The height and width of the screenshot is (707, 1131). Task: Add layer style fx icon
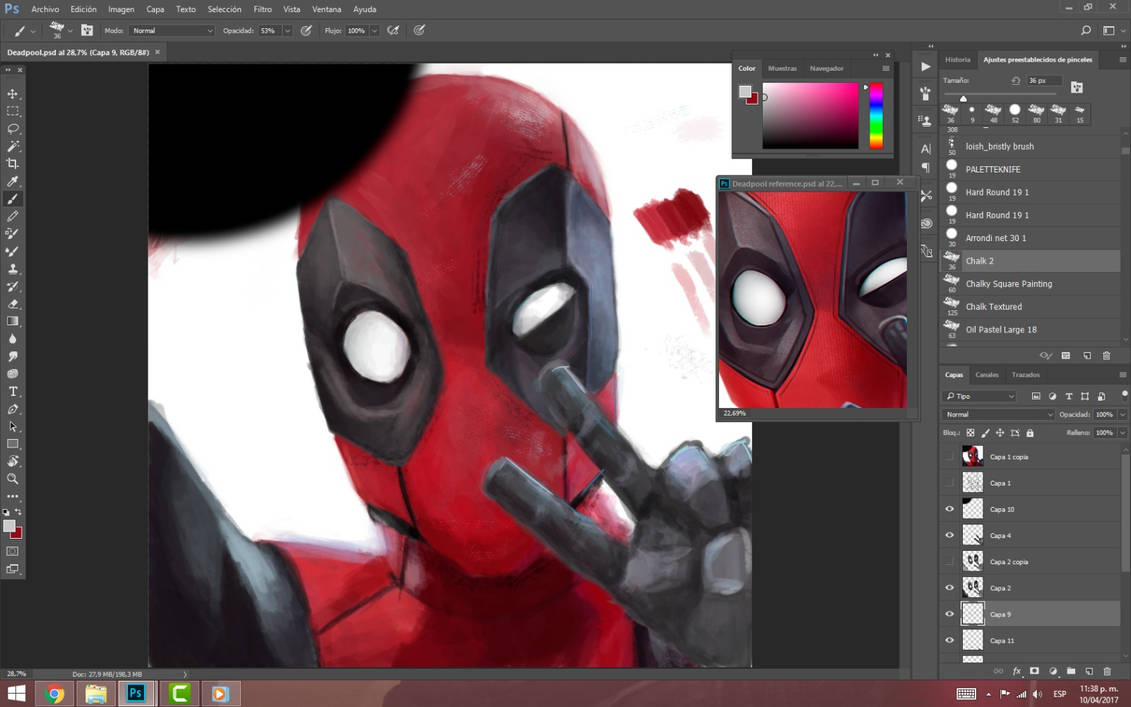click(x=1016, y=671)
